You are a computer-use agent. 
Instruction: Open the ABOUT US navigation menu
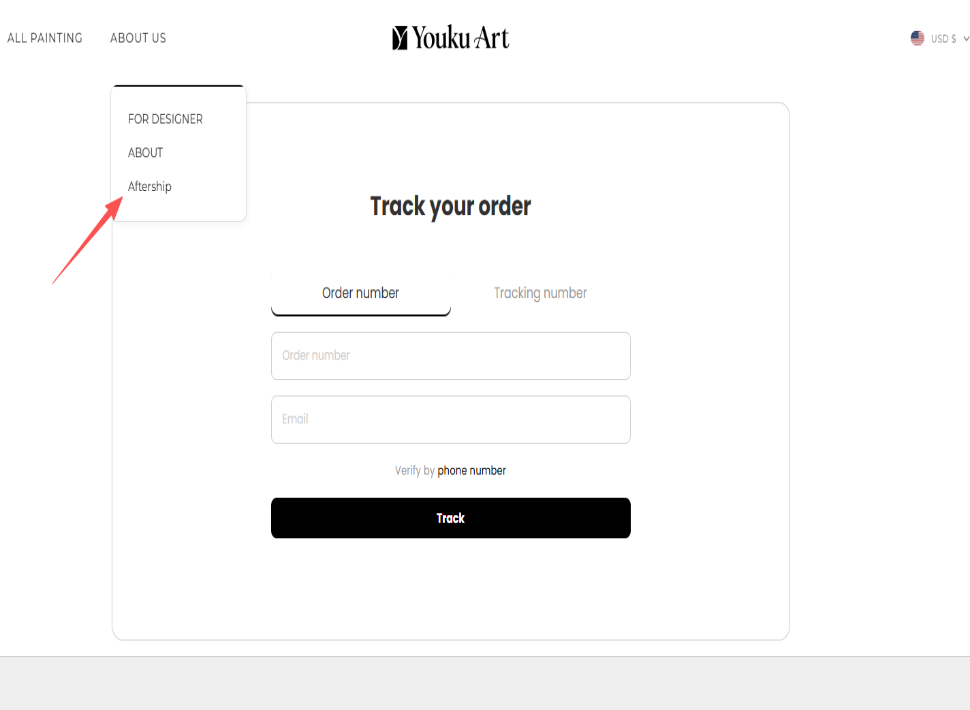138,38
